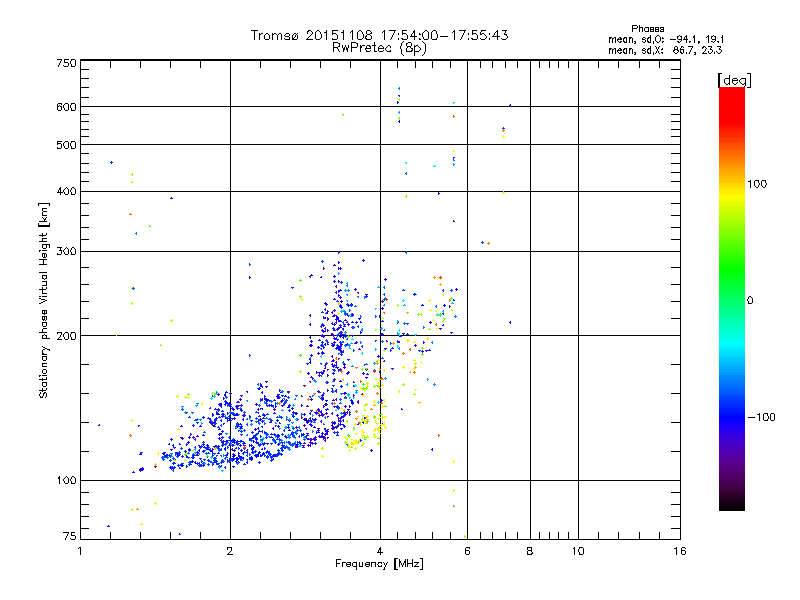Click the colorbar tick label '-100'
Viewport: 800px width, 600px height.
pyautogui.click(x=761, y=417)
